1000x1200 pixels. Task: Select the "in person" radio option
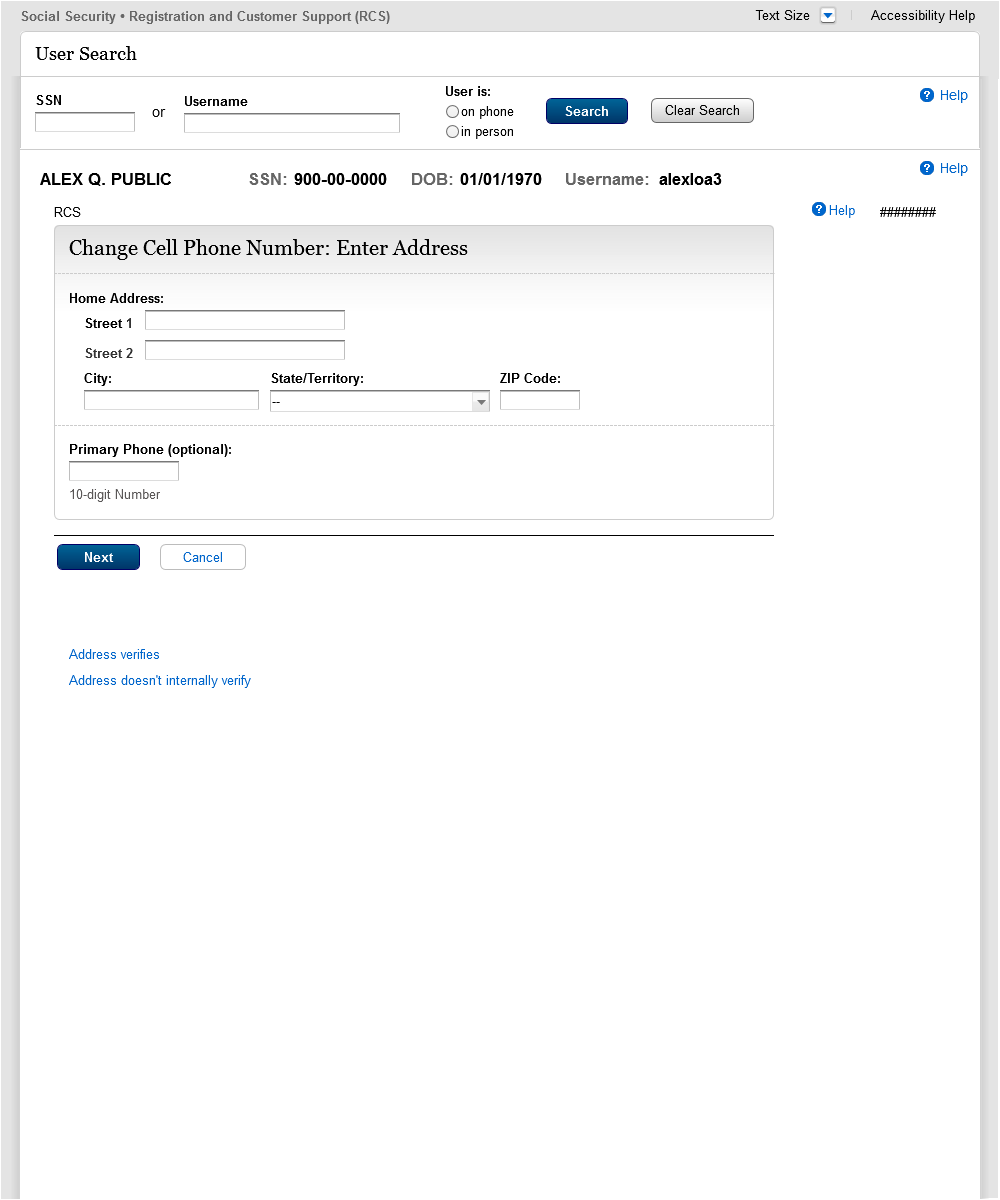coord(452,132)
